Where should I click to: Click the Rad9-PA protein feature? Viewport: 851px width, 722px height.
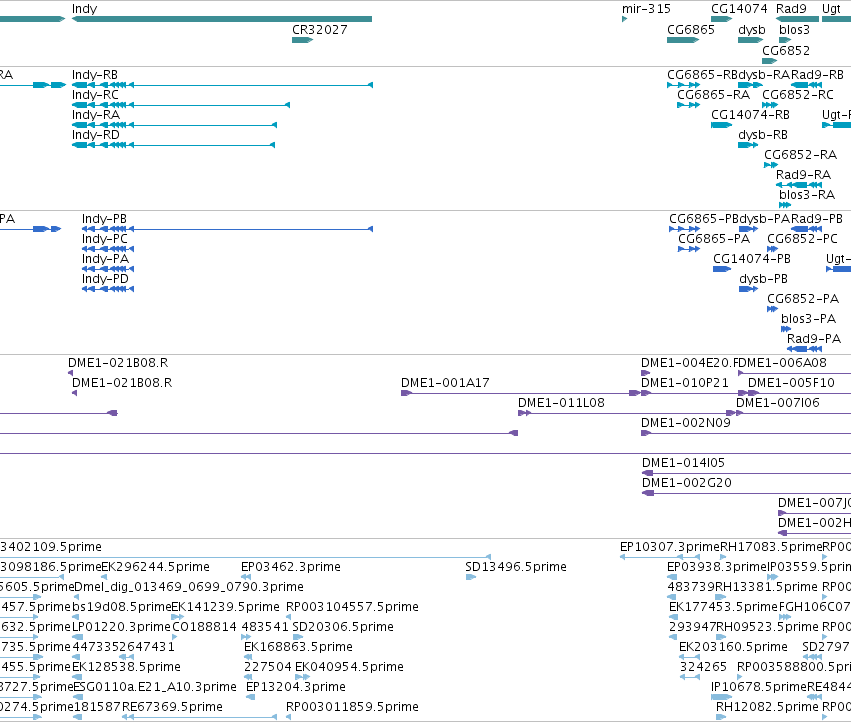pos(804,349)
